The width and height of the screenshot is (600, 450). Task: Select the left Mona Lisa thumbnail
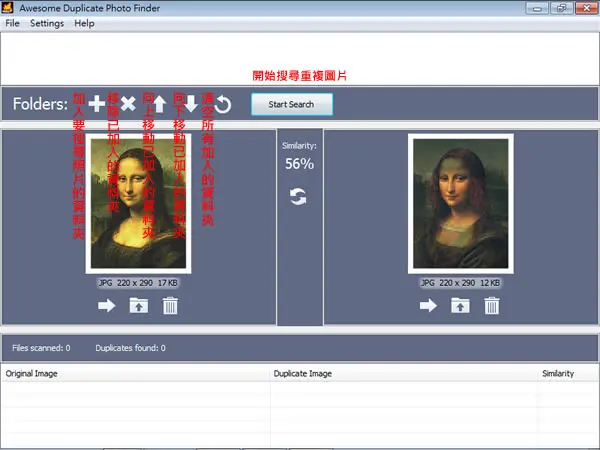(139, 204)
